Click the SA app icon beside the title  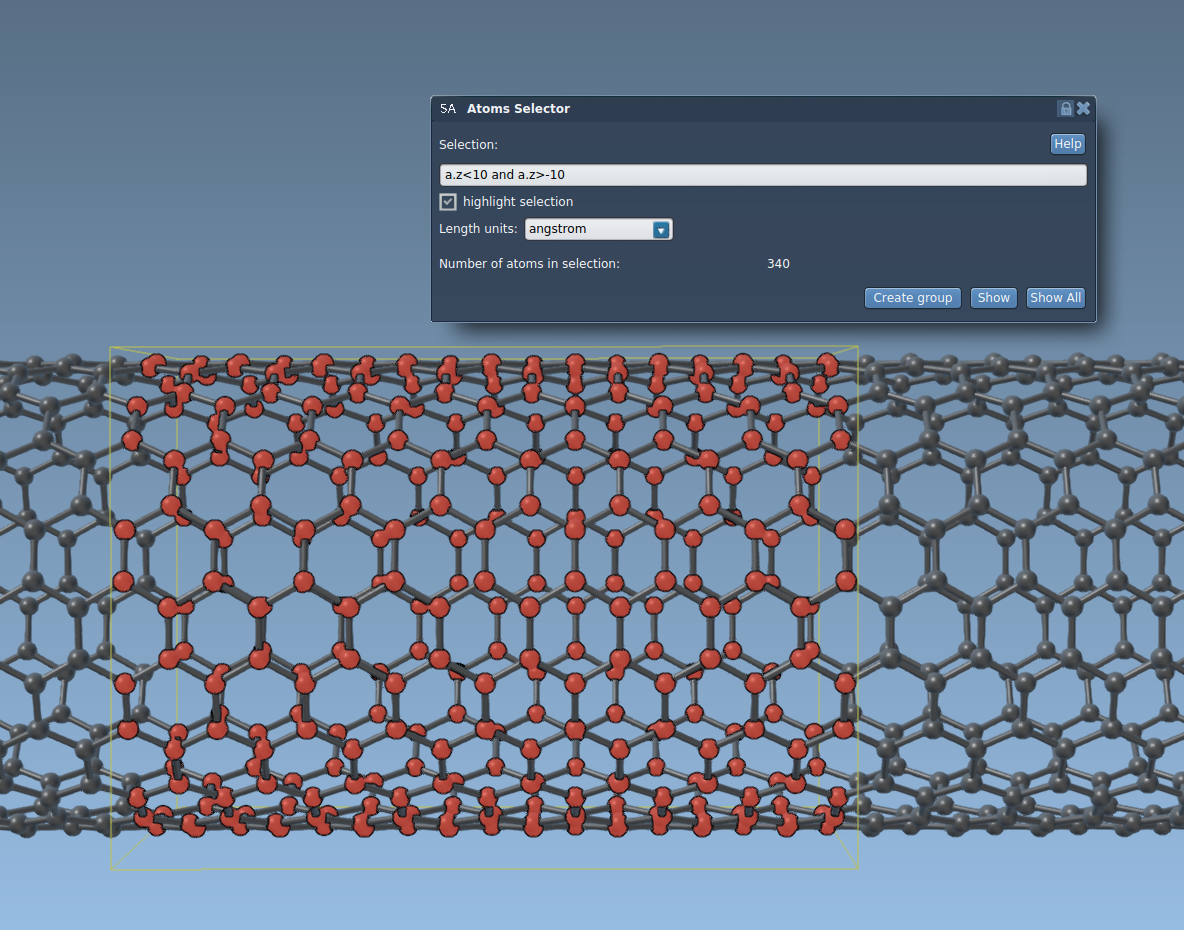(448, 109)
